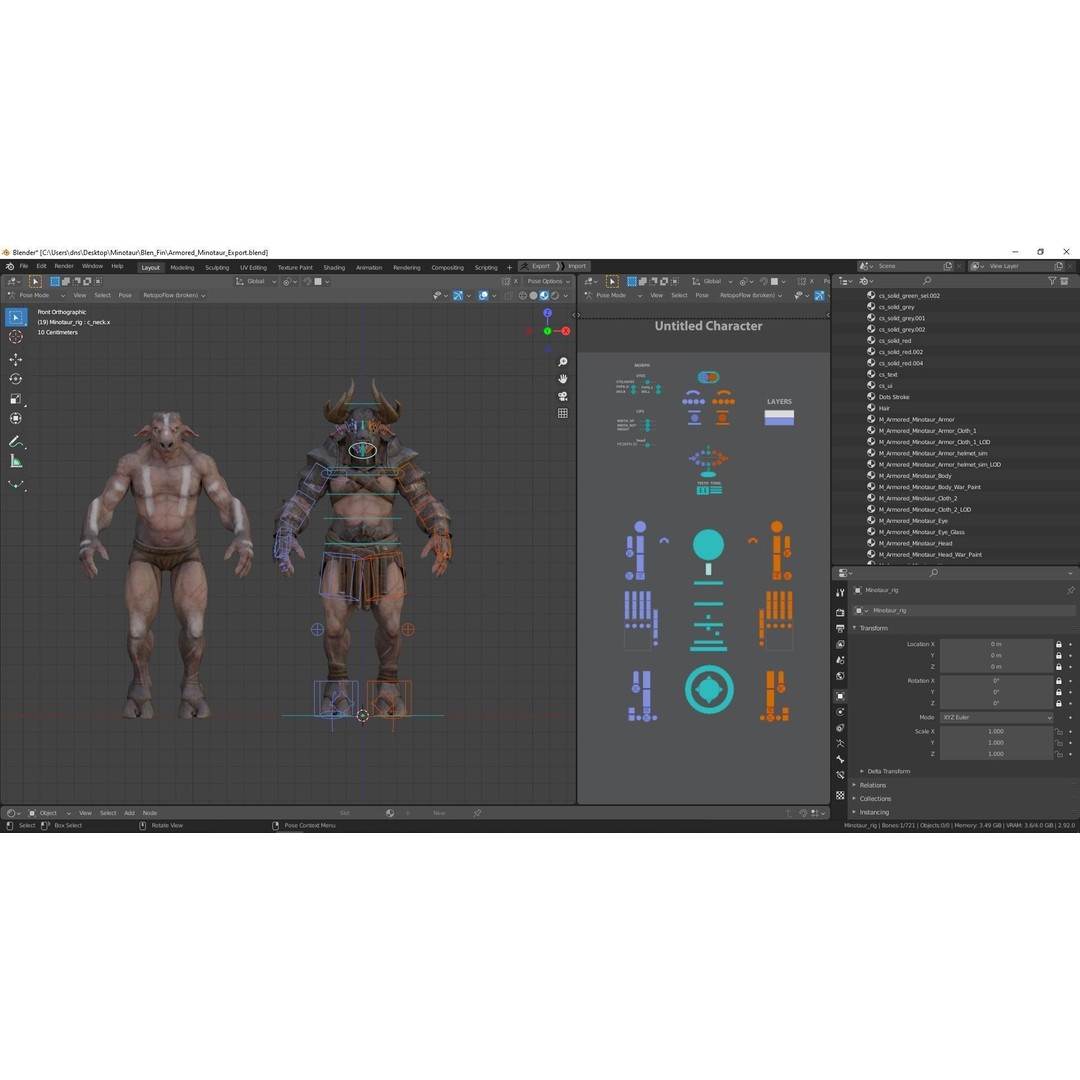Open Pose Mode dropdown in left viewport
Image resolution: width=1080 pixels, height=1080 pixels.
point(37,295)
